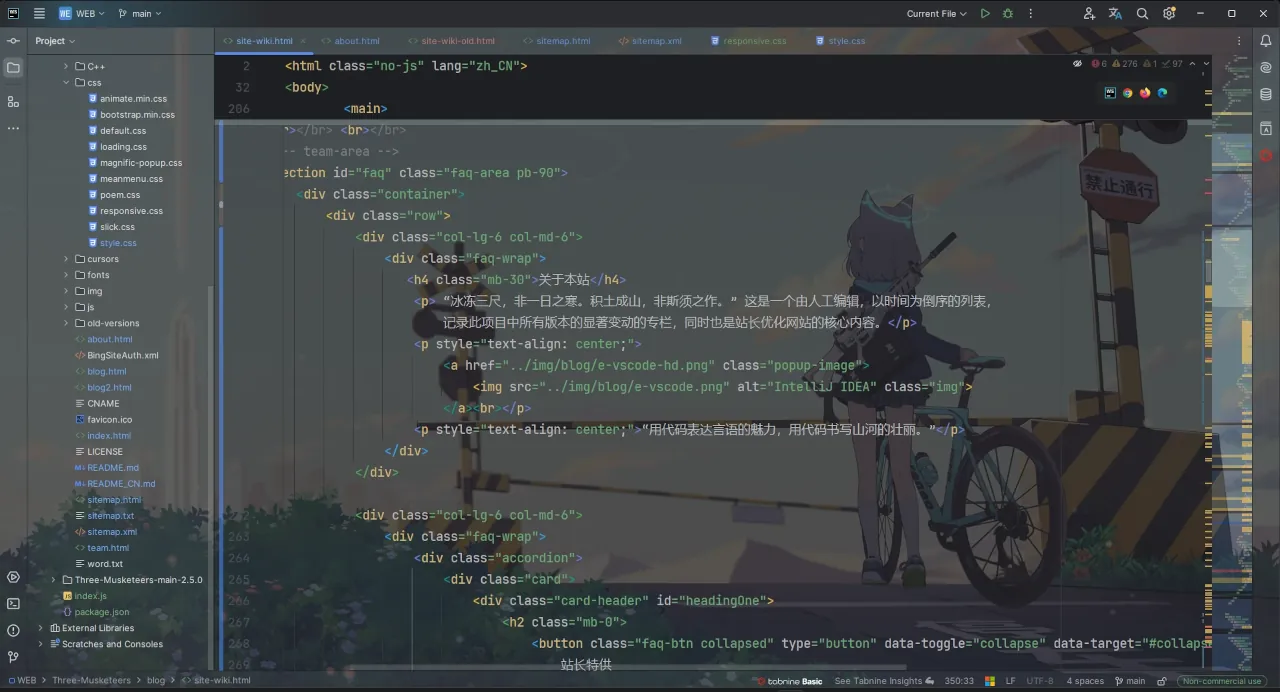Viewport: 1280px width, 692px height.
Task: Open the Search Everywhere magnifier
Action: 1142,14
